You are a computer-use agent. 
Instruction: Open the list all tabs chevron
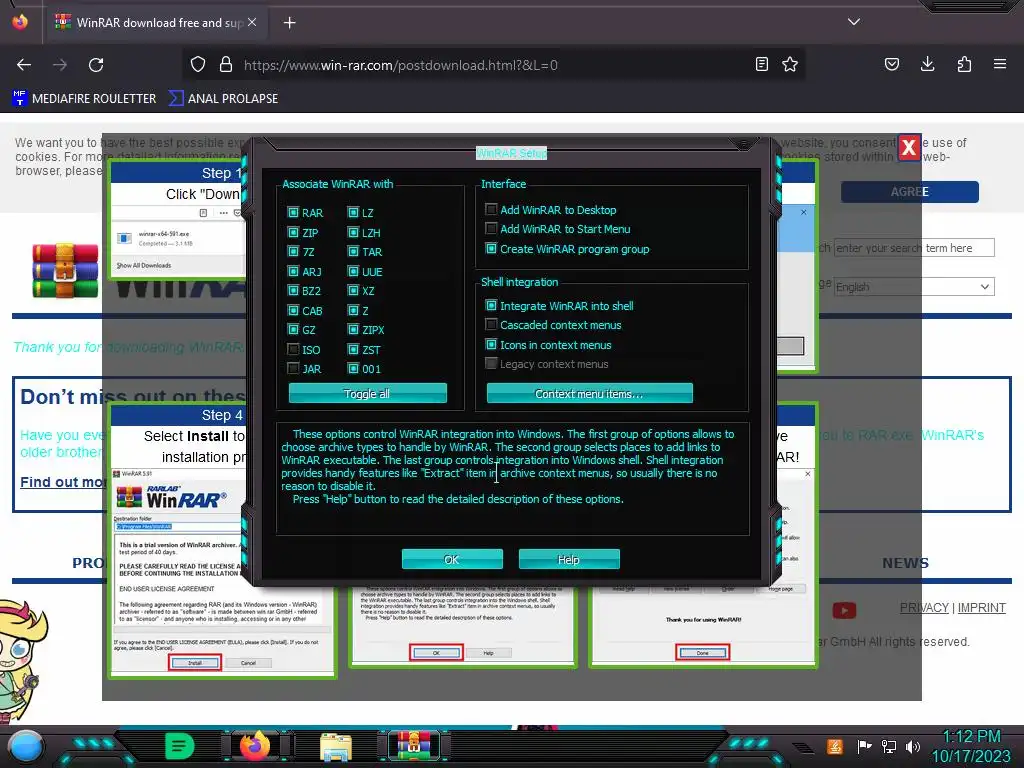coord(854,22)
